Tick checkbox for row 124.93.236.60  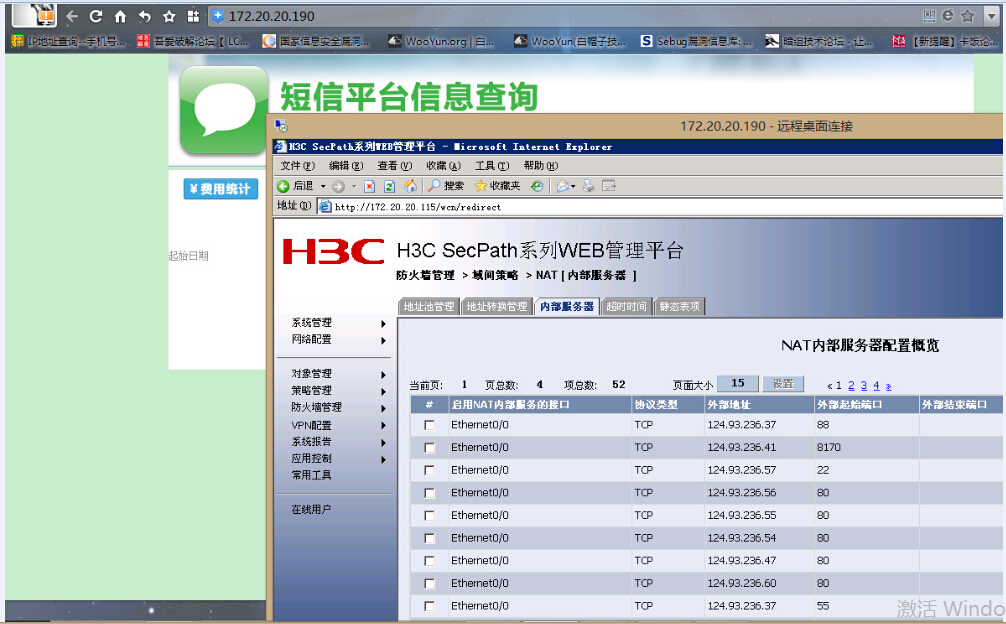point(429,584)
